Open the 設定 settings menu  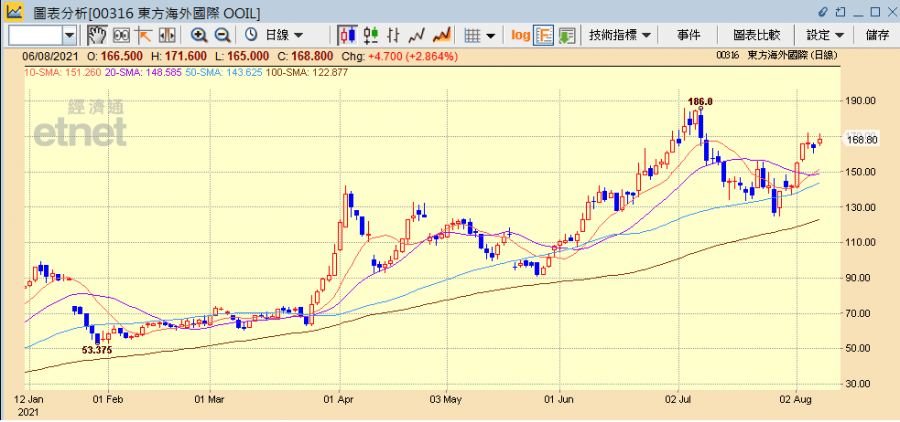pos(825,35)
